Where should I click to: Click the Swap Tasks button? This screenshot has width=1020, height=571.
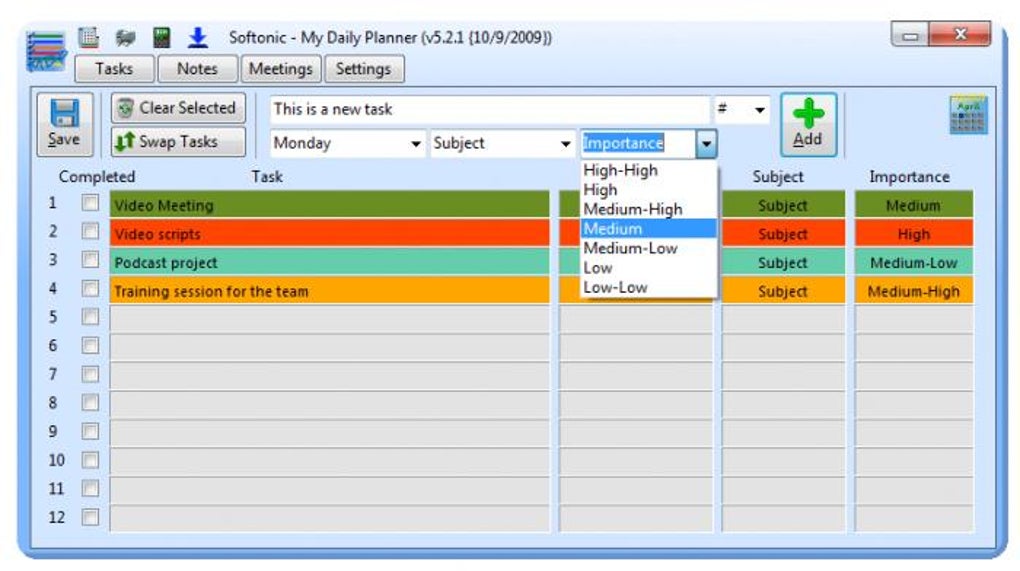coord(178,141)
